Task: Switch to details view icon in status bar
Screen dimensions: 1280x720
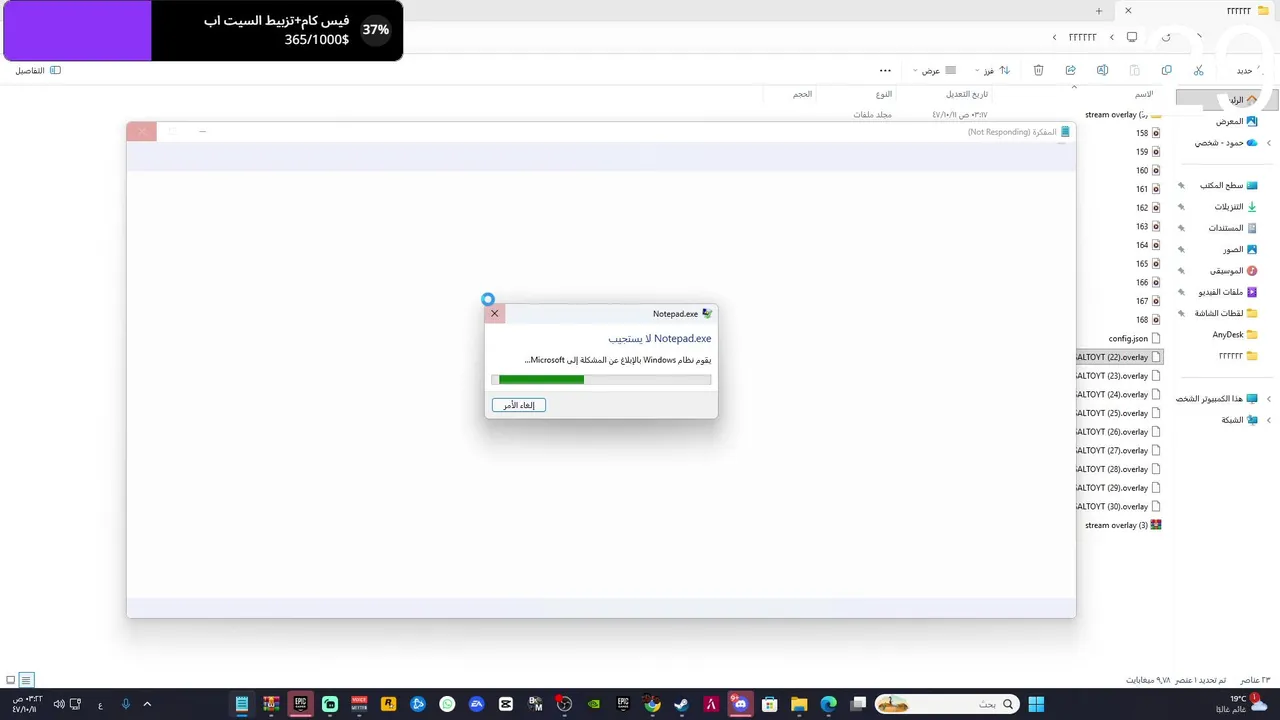Action: [x=27, y=680]
